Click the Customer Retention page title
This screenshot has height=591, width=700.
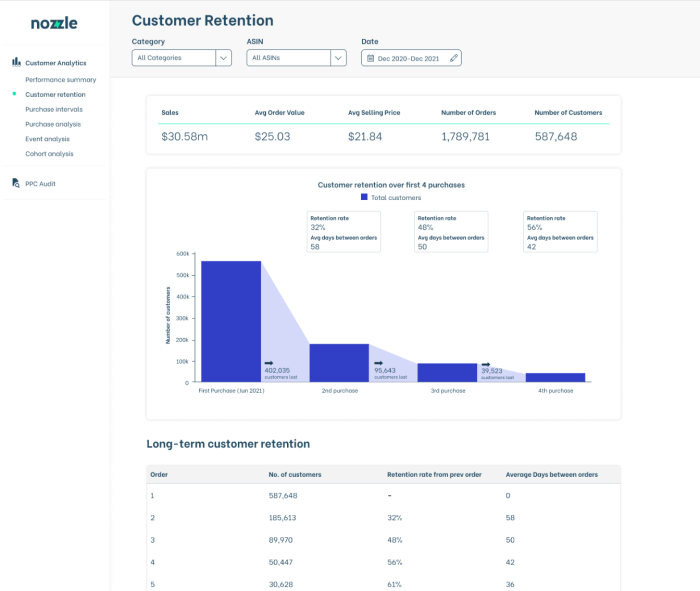203,21
